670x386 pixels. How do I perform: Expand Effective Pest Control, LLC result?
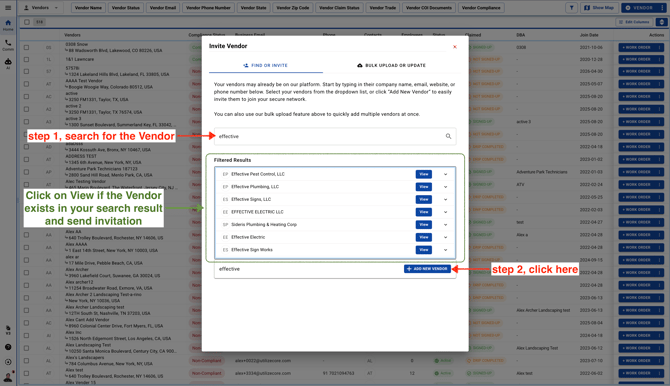[445, 174]
